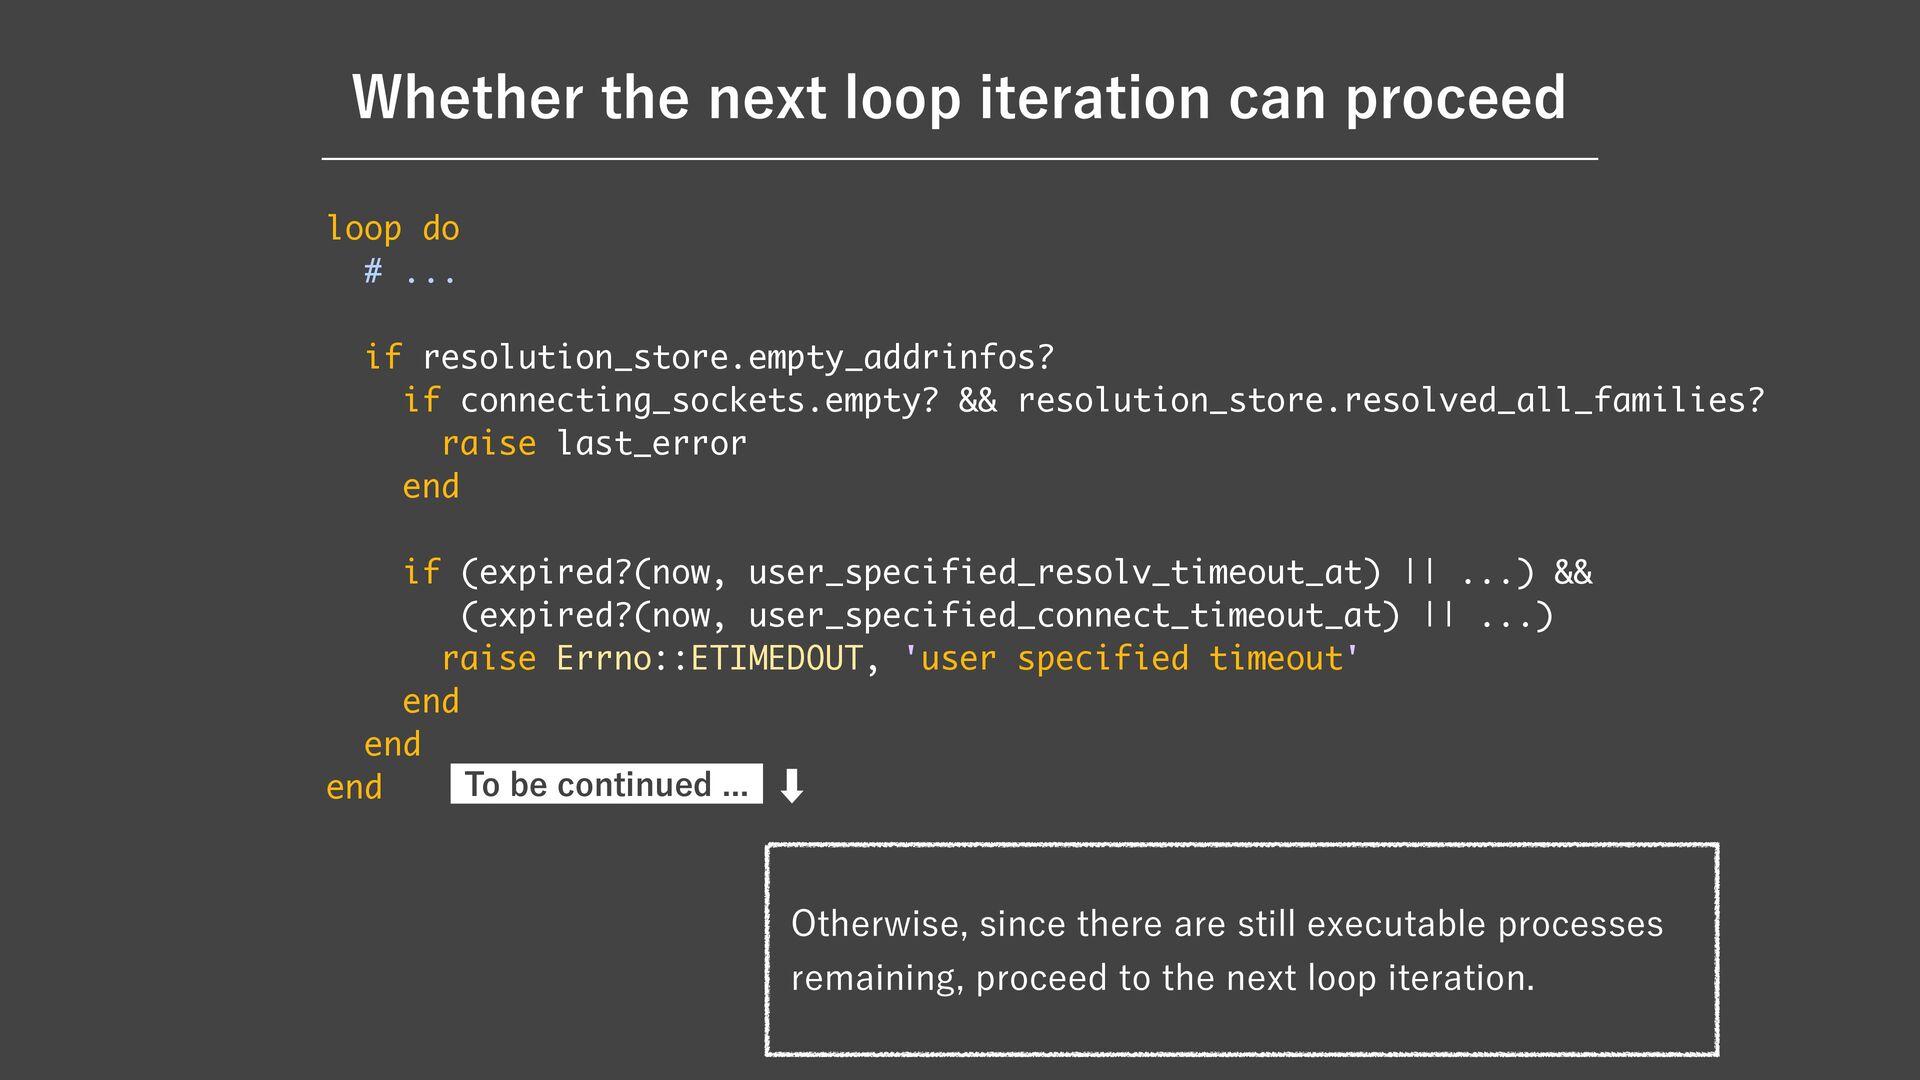Click the horizontal line under the title
The width and height of the screenshot is (1920, 1080).
tap(959, 158)
